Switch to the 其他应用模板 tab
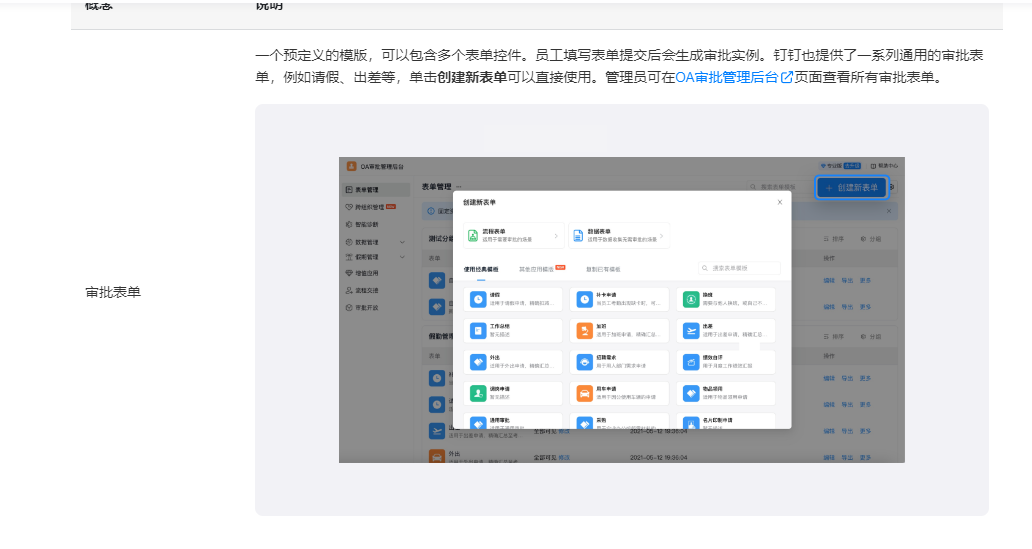This screenshot has width=1032, height=549. point(536,269)
